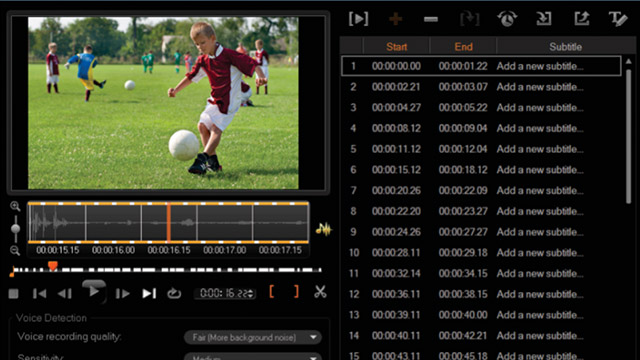The height and width of the screenshot is (360, 640).
Task: Click Start time 00:00:28.11
Action: (396, 253)
